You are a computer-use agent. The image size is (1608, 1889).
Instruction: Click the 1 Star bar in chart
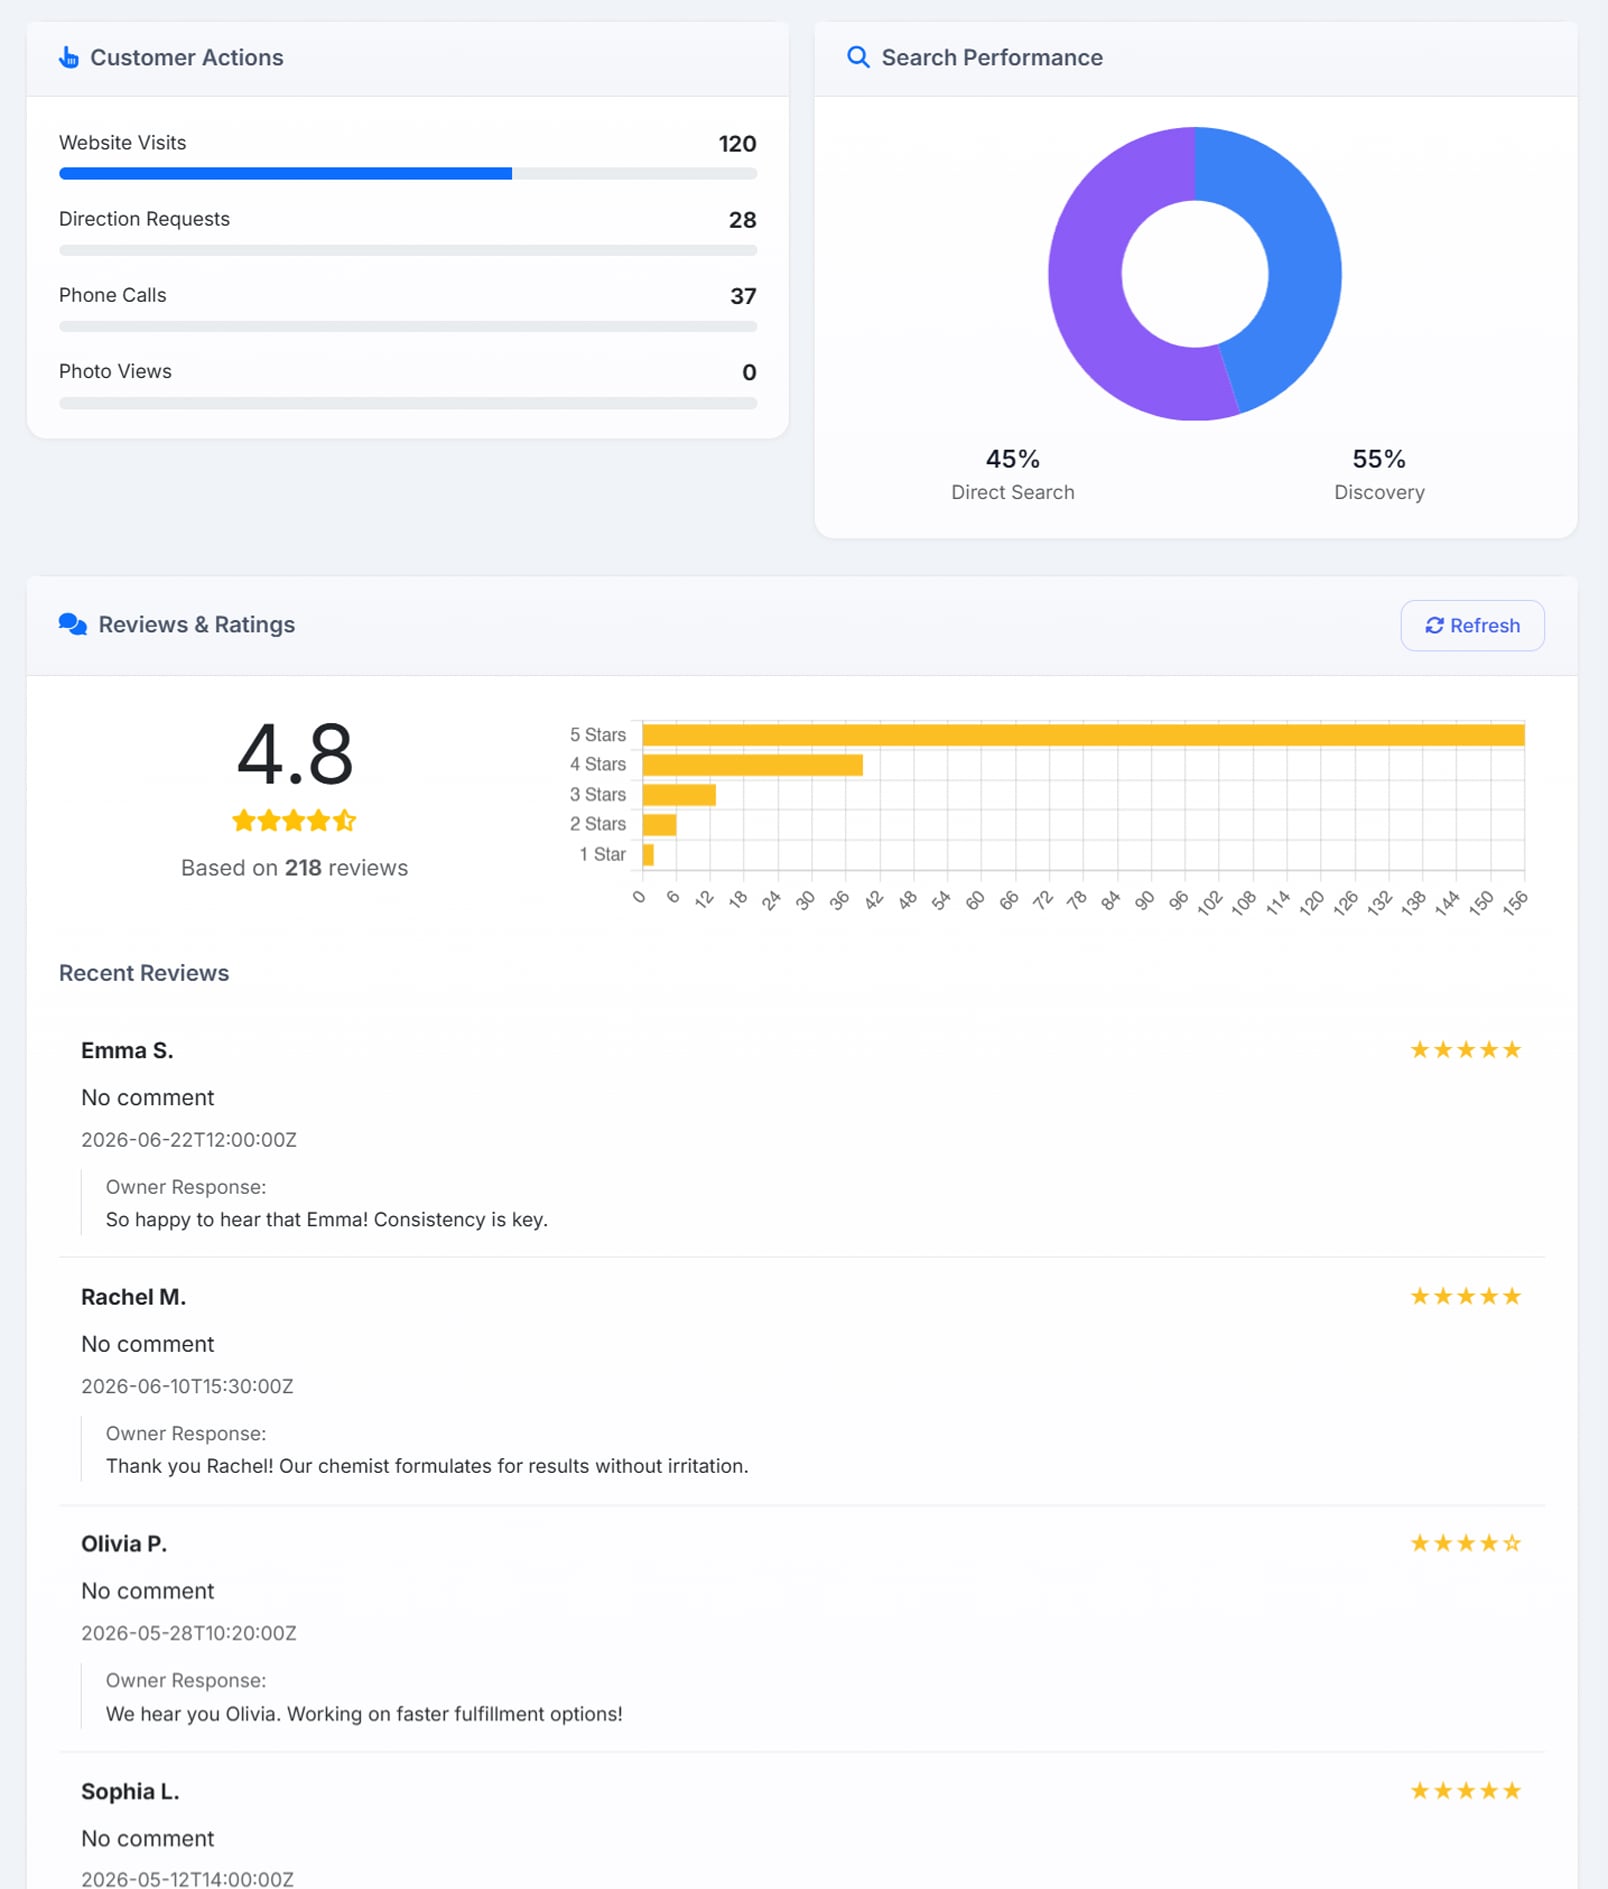648,855
